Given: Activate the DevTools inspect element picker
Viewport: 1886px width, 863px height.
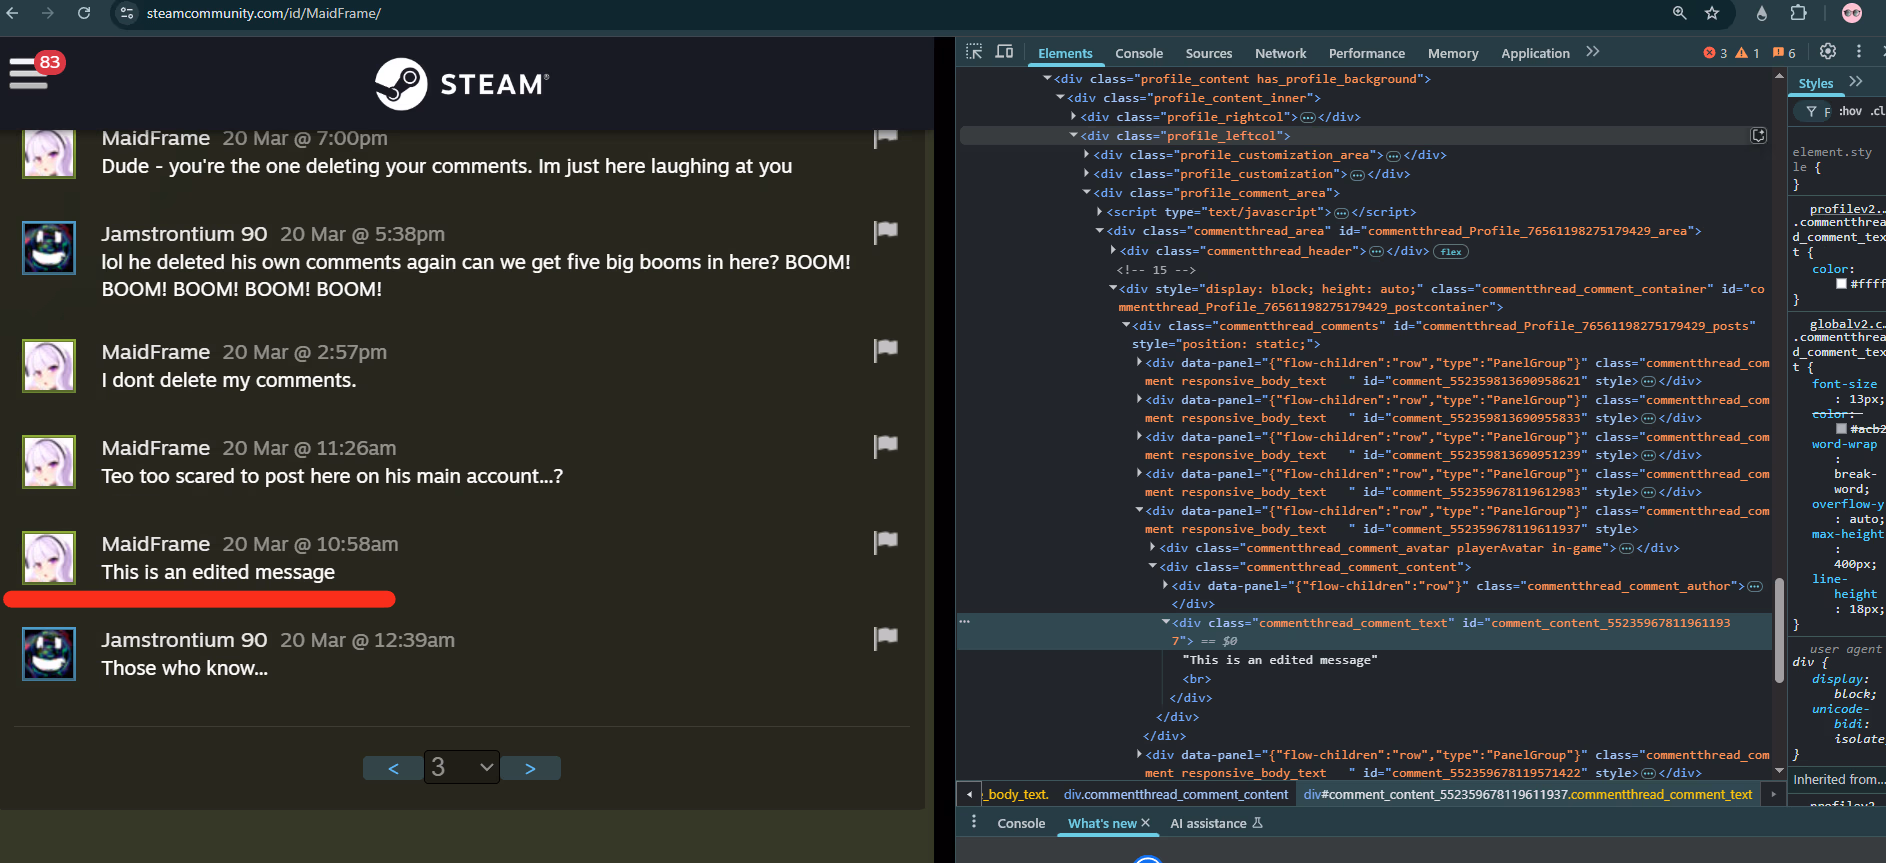Looking at the screenshot, I should 974,52.
